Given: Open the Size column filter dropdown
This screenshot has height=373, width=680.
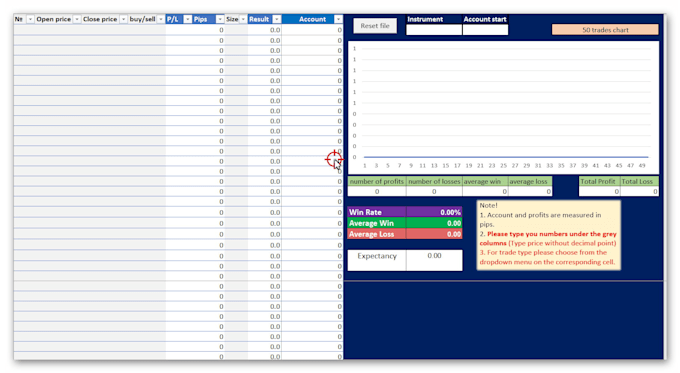Looking at the screenshot, I should click(243, 19).
